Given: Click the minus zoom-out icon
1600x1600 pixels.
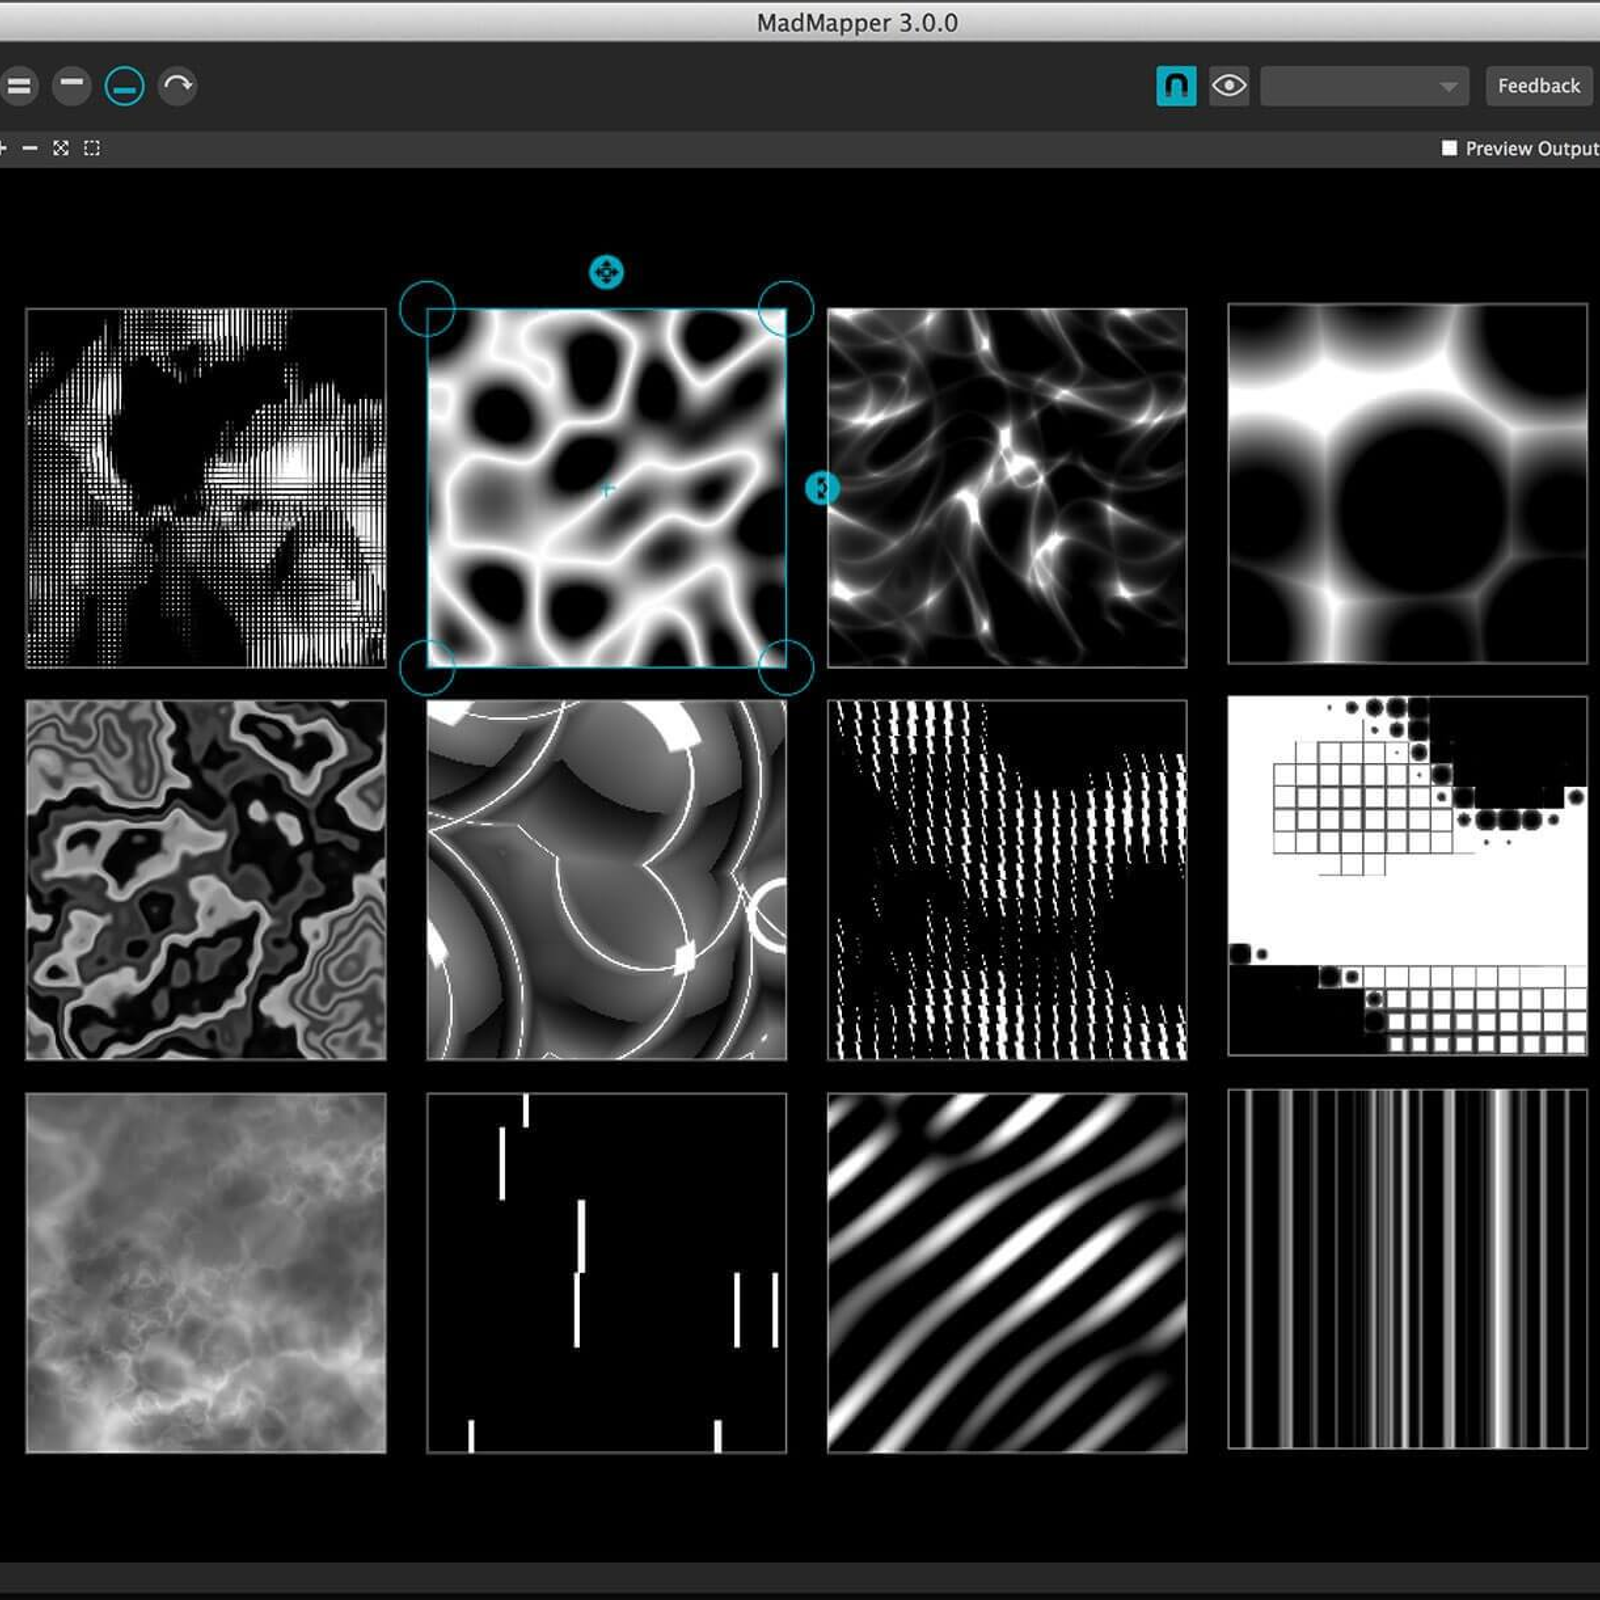Looking at the screenshot, I should [x=30, y=148].
